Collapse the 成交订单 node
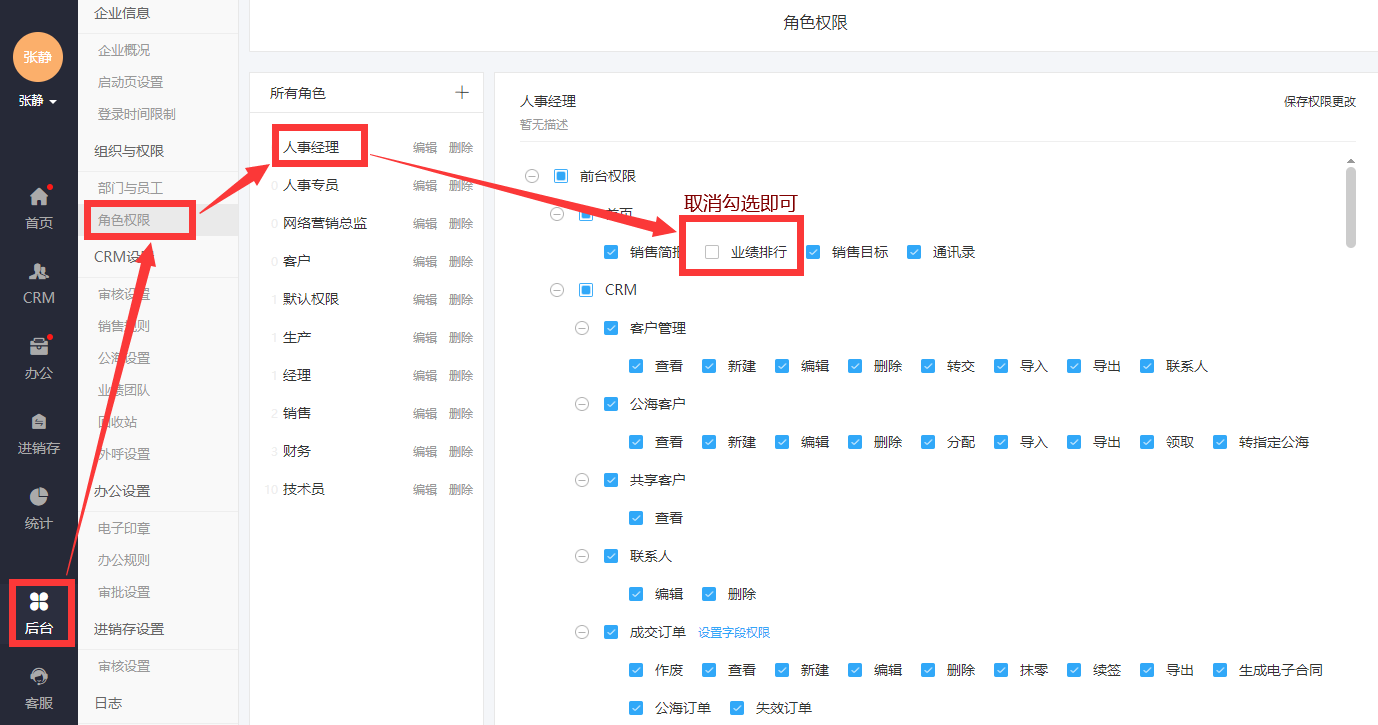1378x725 pixels. click(582, 632)
